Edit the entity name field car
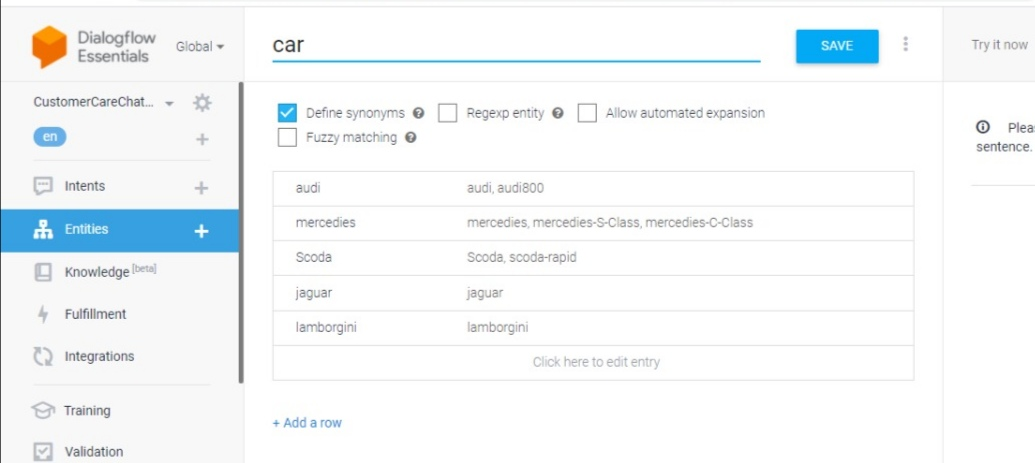This screenshot has height=463, width=1035. [516, 45]
